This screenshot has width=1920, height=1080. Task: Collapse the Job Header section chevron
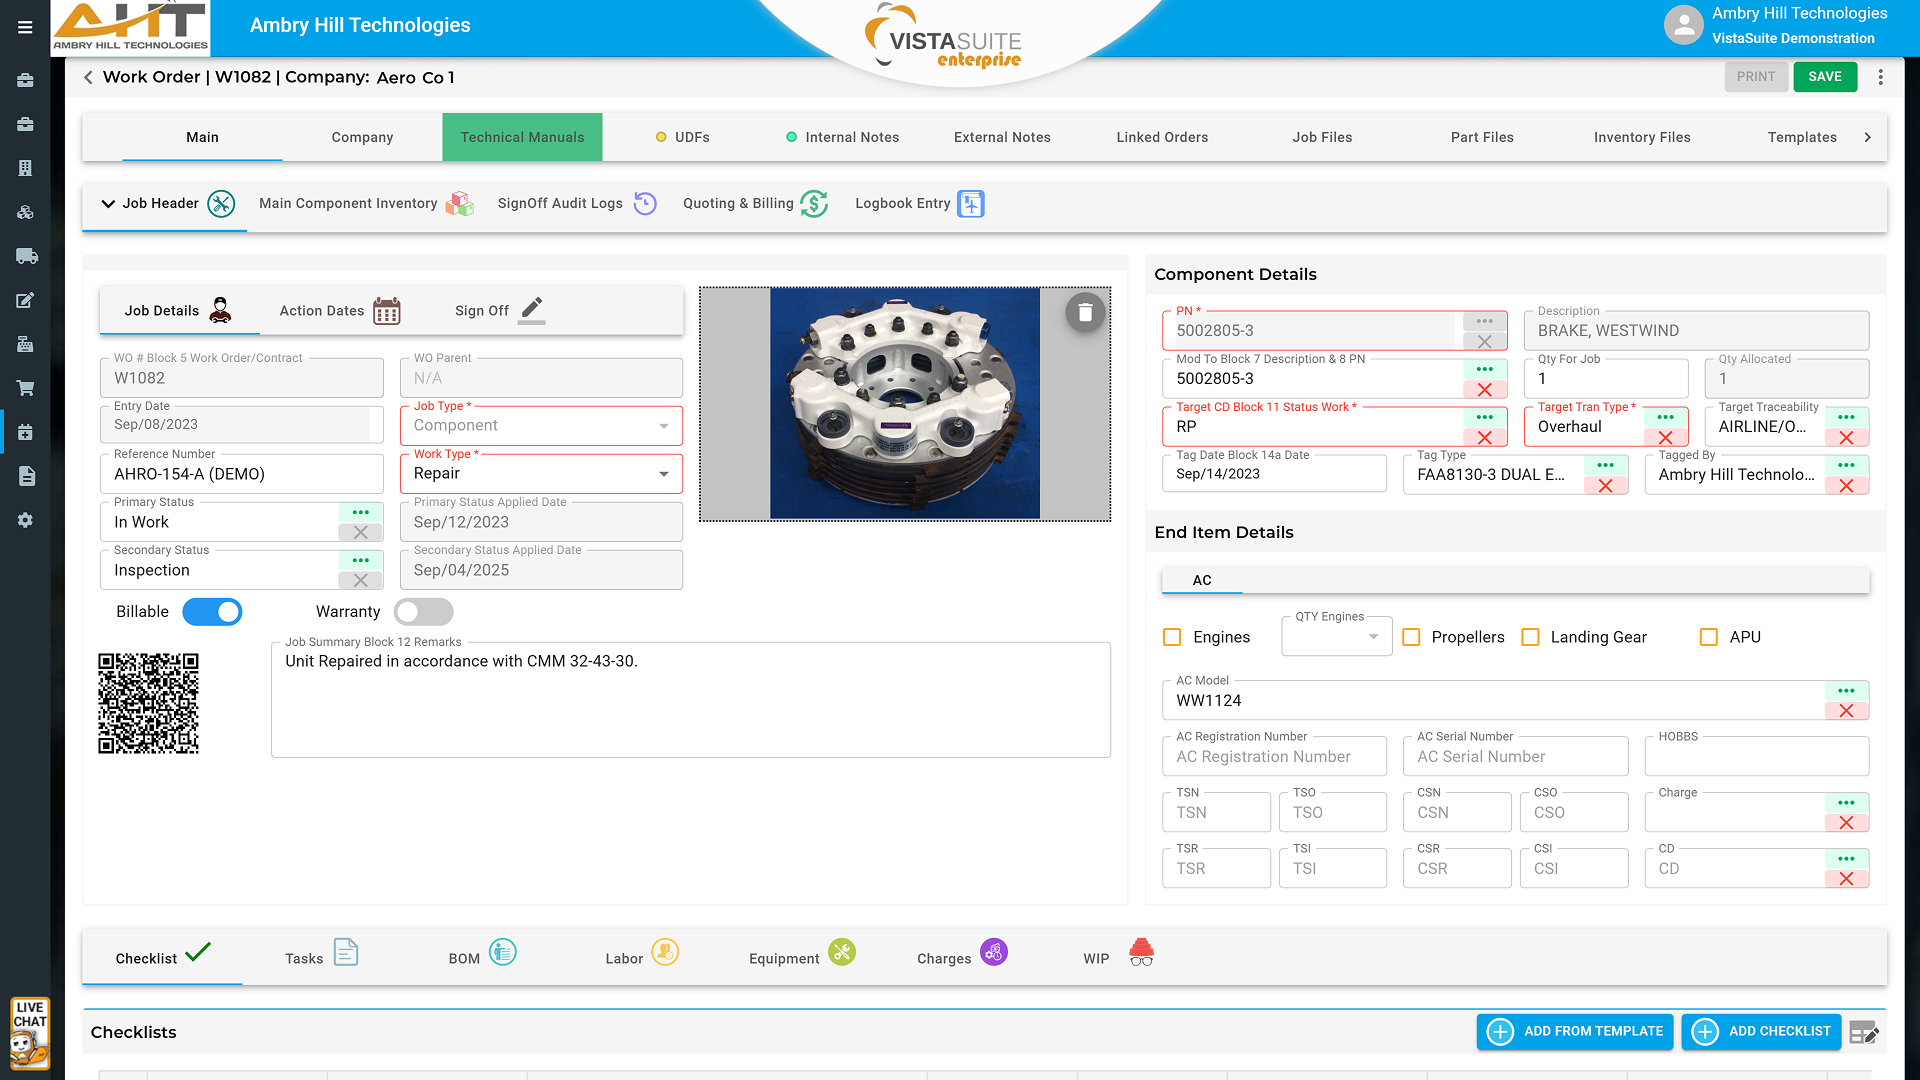pyautogui.click(x=108, y=204)
